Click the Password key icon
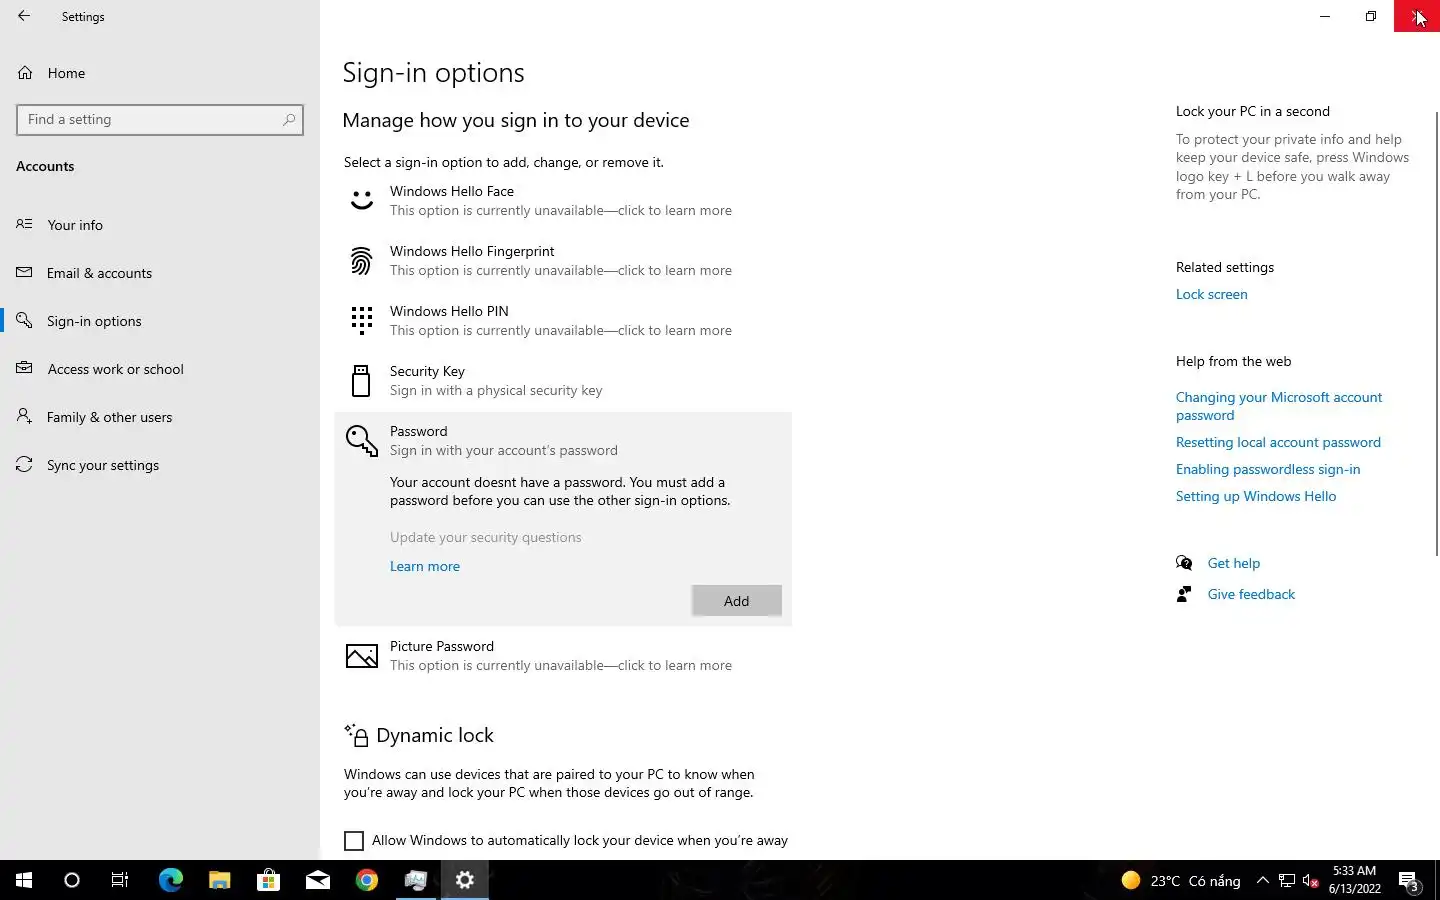1440x900 pixels. tap(361, 441)
